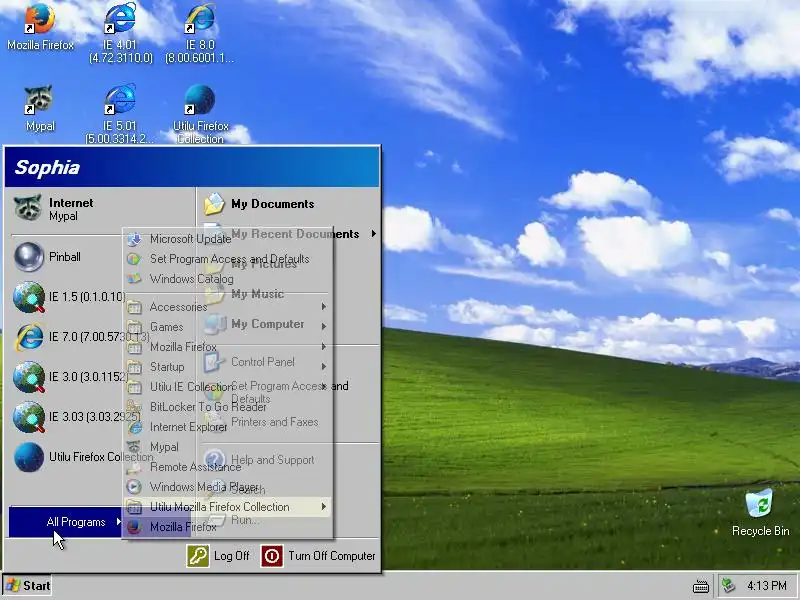
Task: Expand the Games submenu
Action: coord(227,327)
